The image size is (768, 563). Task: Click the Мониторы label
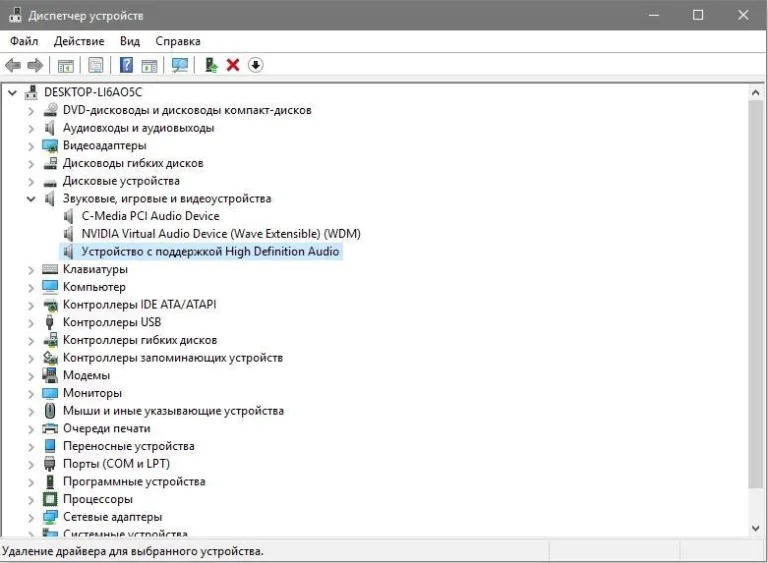[92, 393]
